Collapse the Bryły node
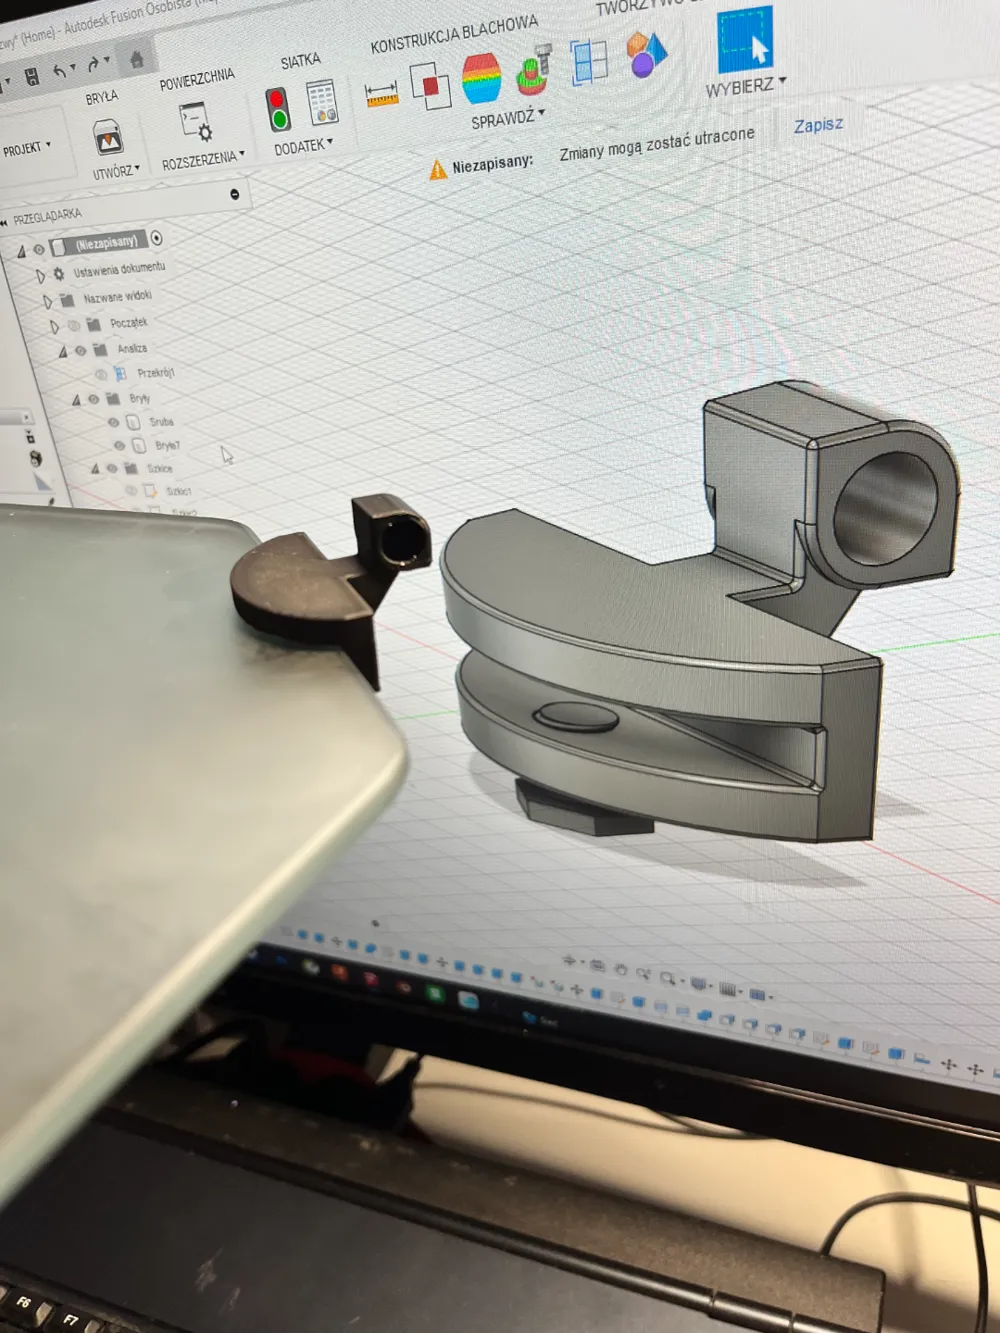Image resolution: width=1000 pixels, height=1333 pixels. (76, 399)
